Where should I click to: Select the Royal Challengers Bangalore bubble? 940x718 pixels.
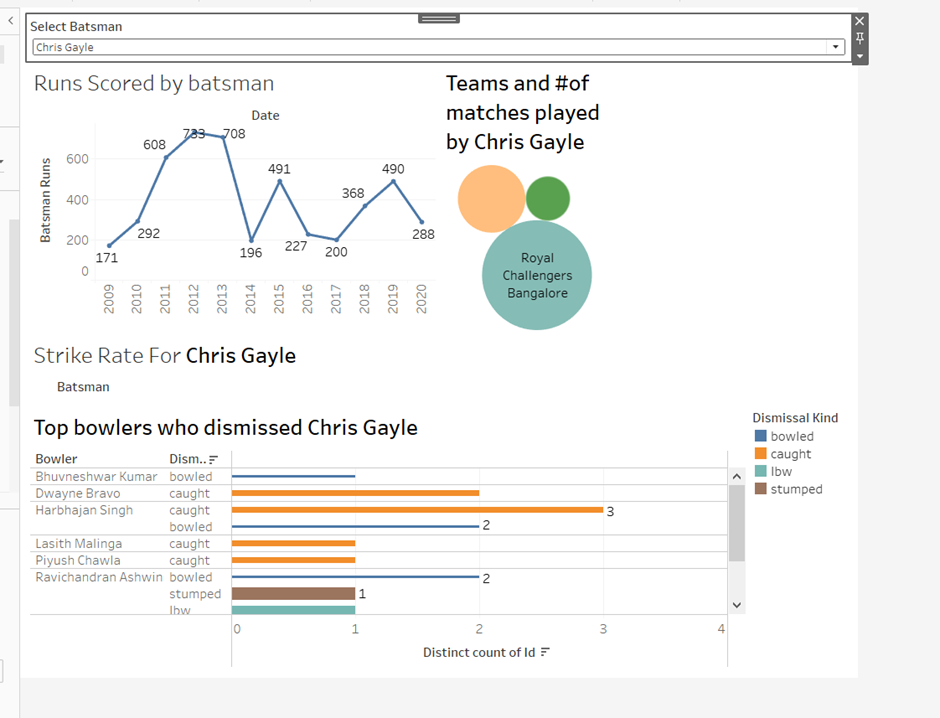537,274
